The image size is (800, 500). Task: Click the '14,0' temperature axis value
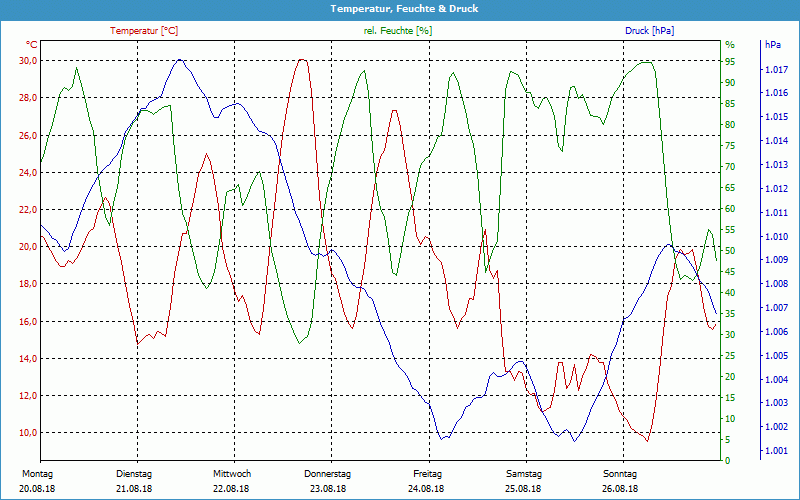pyautogui.click(x=28, y=359)
